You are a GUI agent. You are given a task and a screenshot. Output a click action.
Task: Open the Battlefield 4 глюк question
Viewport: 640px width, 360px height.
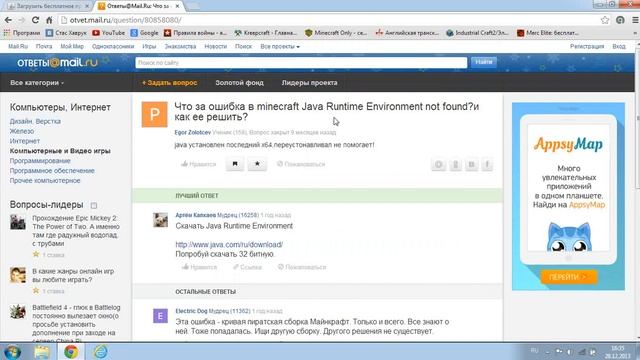(76, 324)
